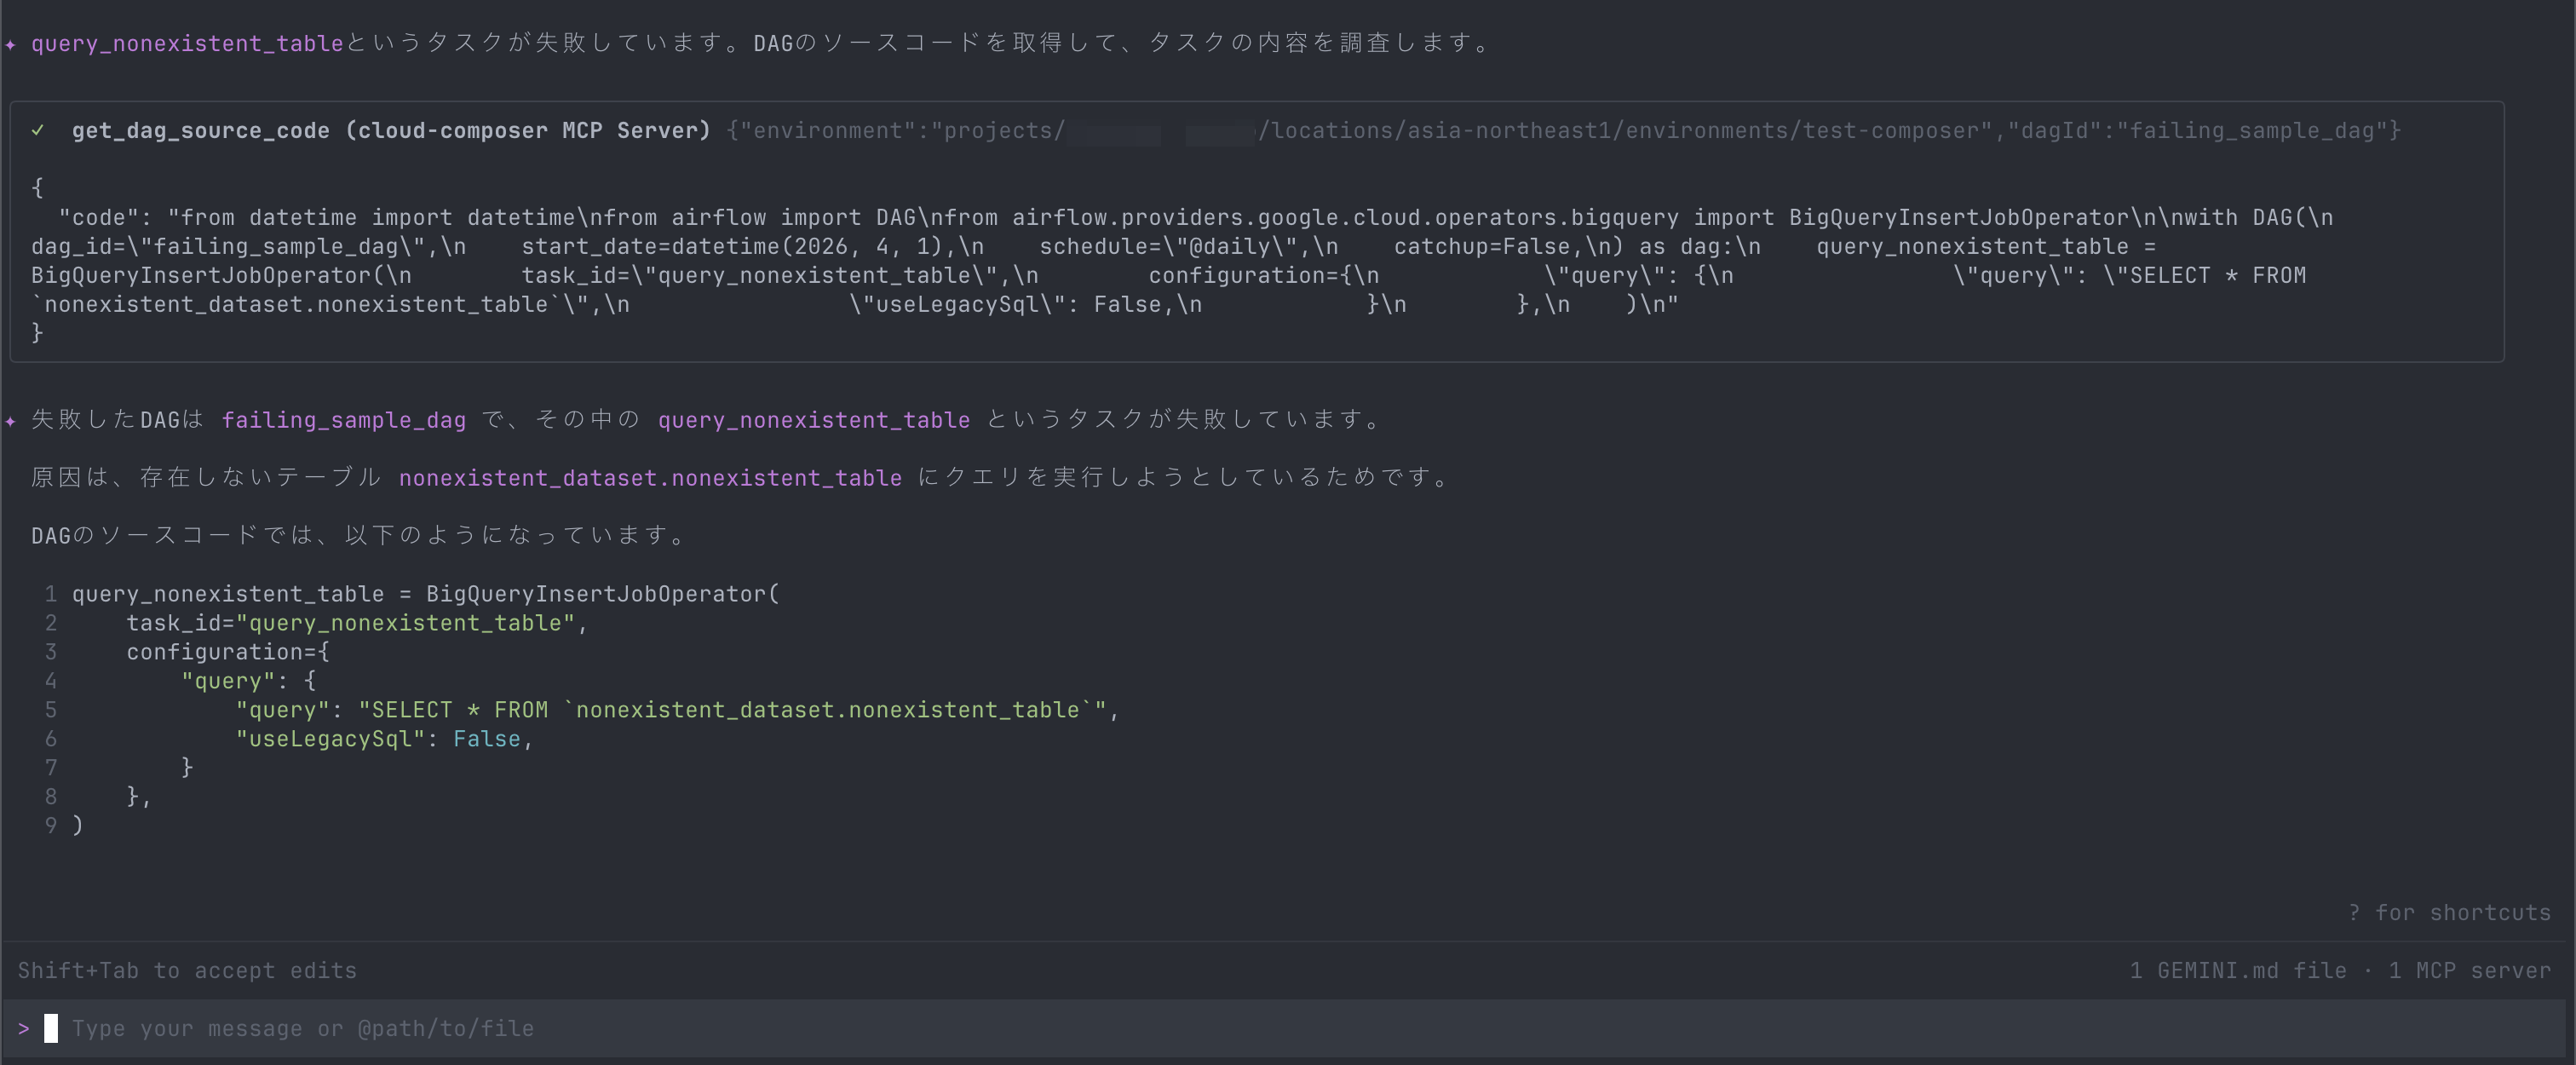Click the sparkle icon before the failing DAG response
2576x1065 pixels.
[11, 420]
